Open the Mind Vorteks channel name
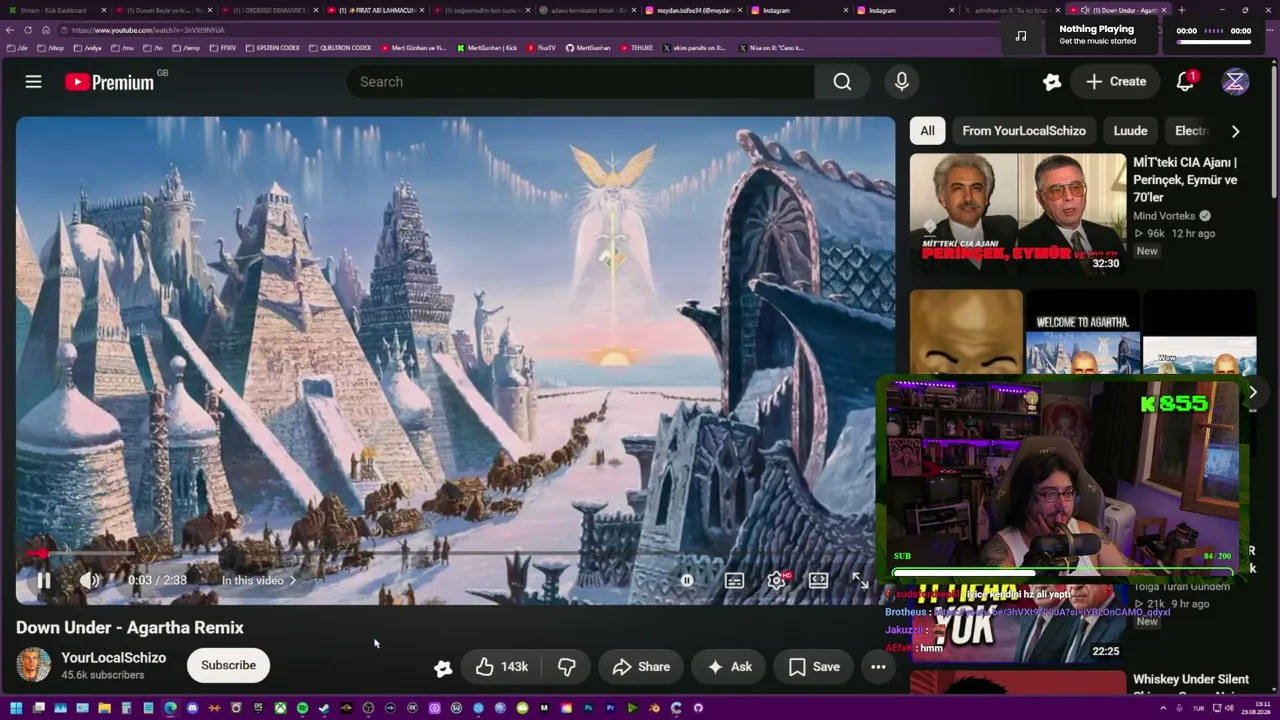The height and width of the screenshot is (720, 1280). (1165, 216)
